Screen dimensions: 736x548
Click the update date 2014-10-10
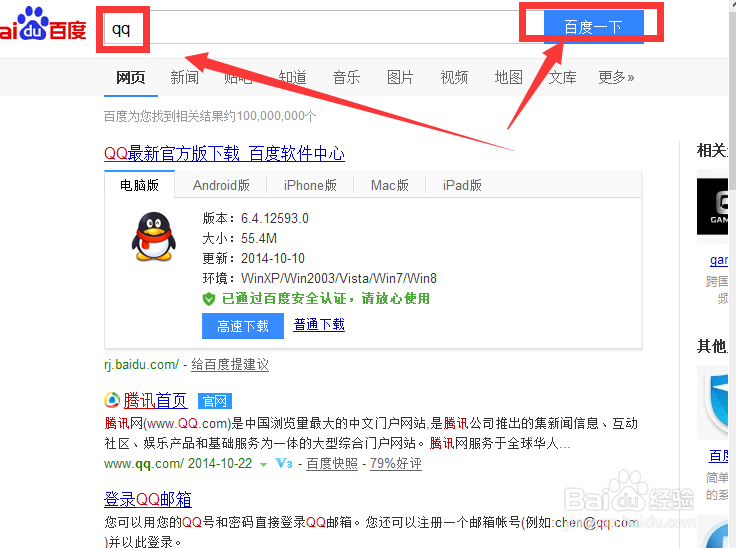click(273, 258)
